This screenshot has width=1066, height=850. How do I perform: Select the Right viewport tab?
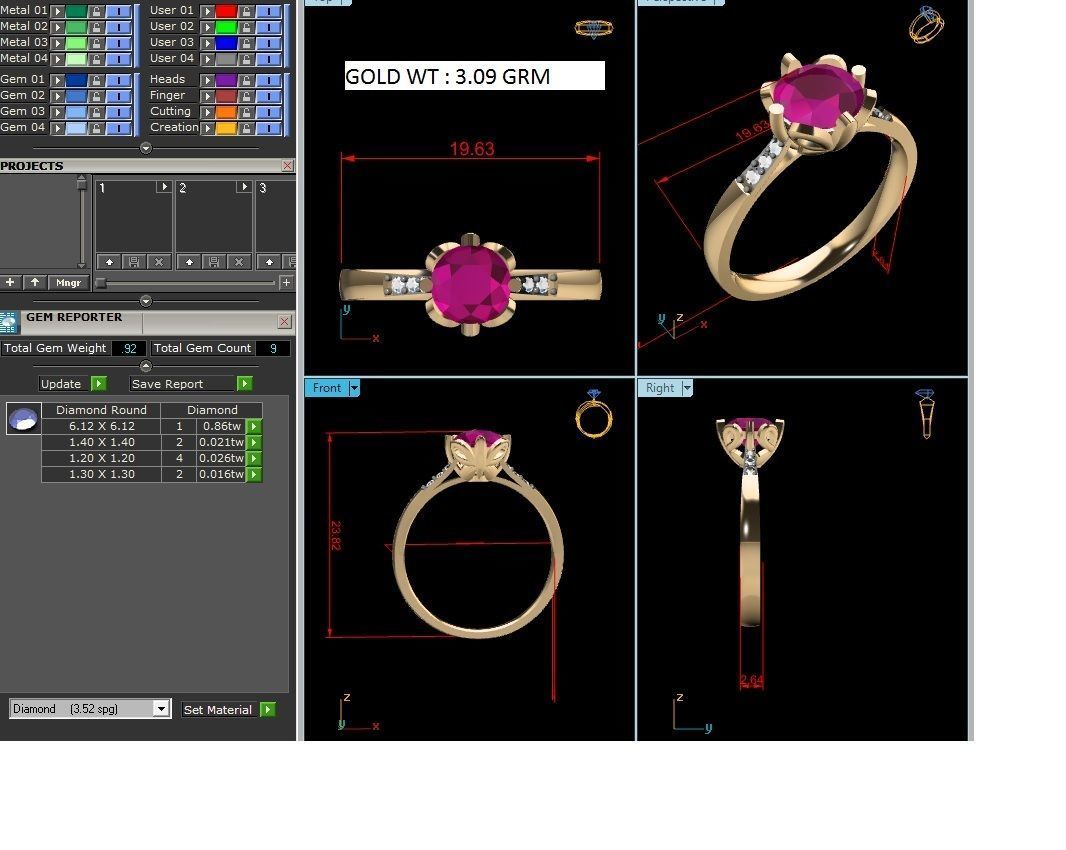coord(659,388)
